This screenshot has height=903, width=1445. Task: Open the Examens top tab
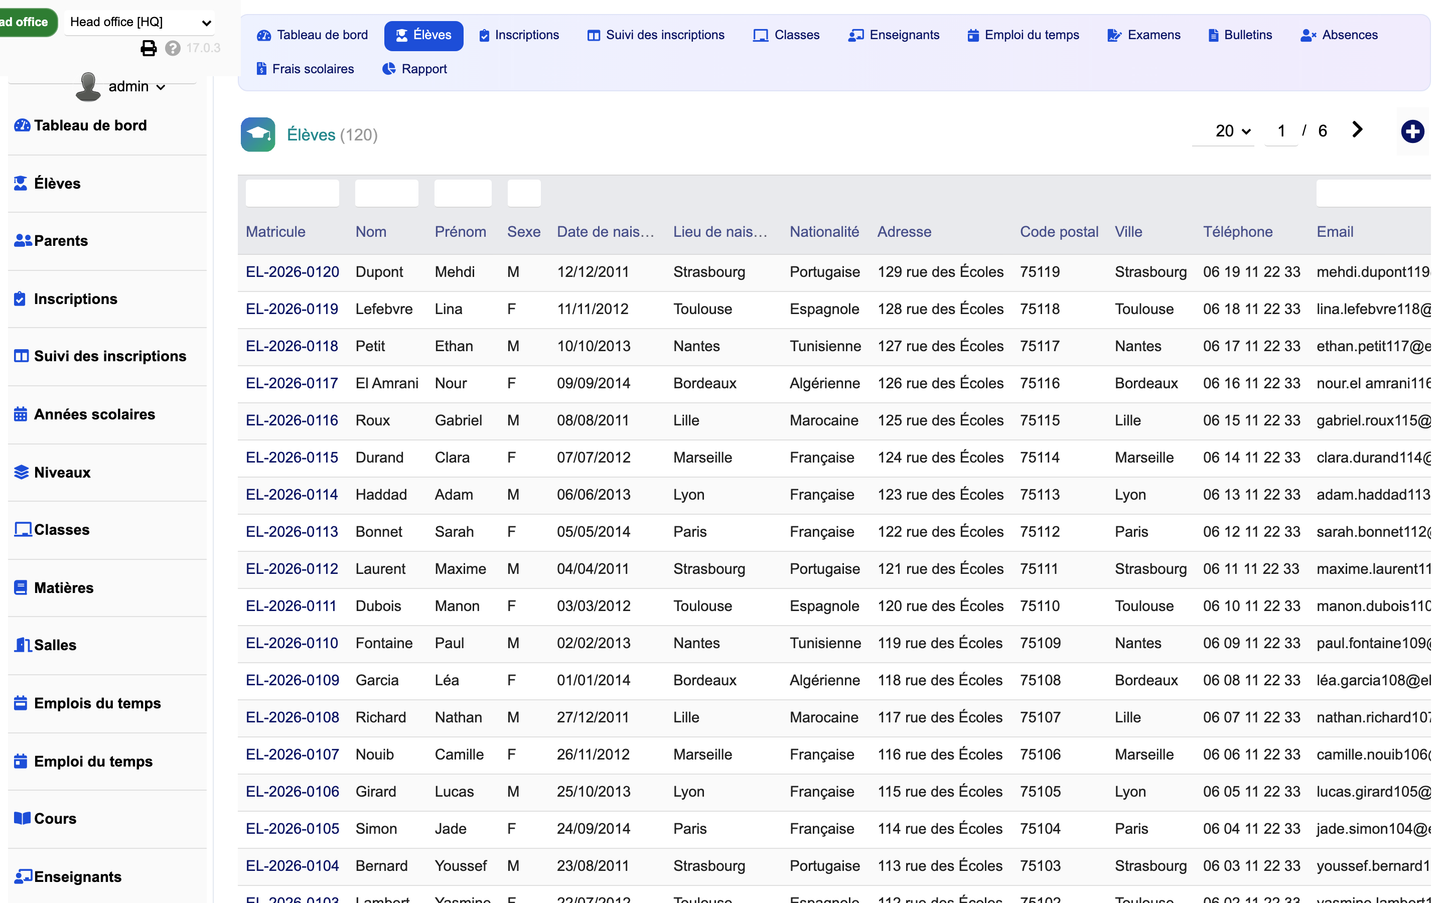click(1143, 35)
